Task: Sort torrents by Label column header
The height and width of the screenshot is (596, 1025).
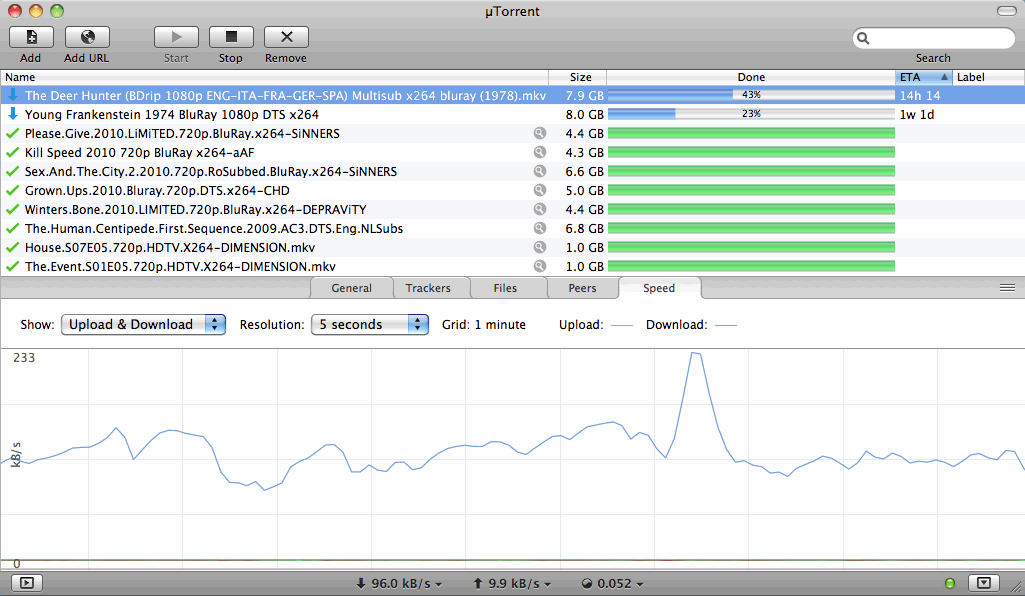Action: pos(988,77)
